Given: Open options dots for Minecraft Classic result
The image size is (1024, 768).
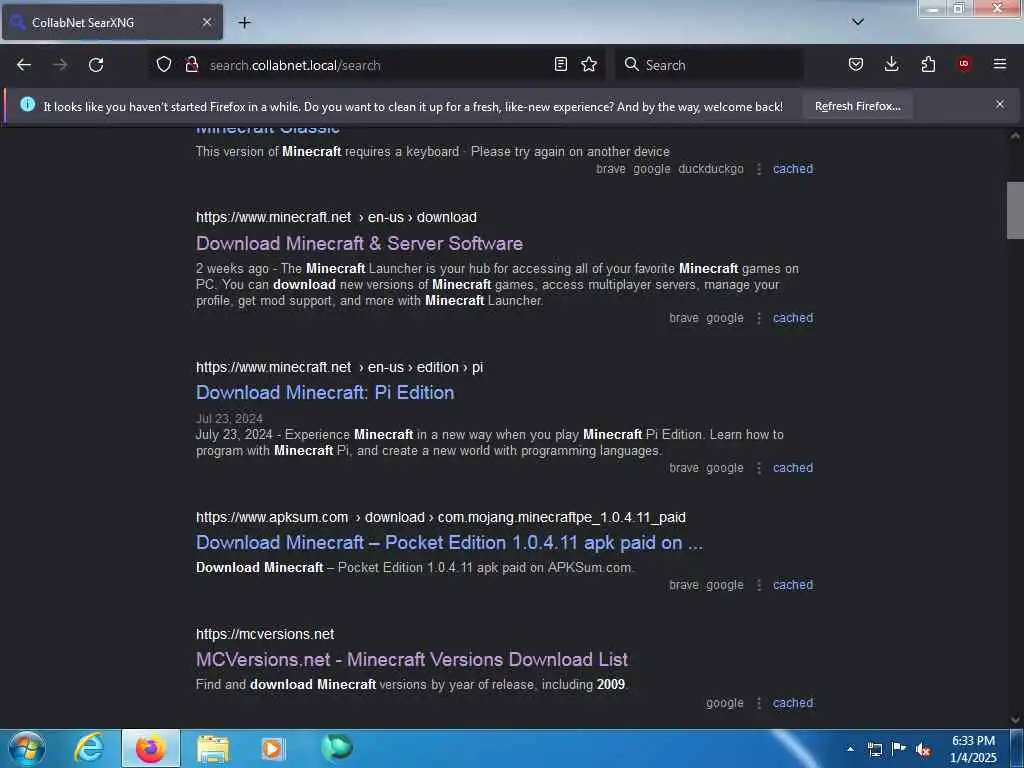Looking at the screenshot, I should [759, 169].
